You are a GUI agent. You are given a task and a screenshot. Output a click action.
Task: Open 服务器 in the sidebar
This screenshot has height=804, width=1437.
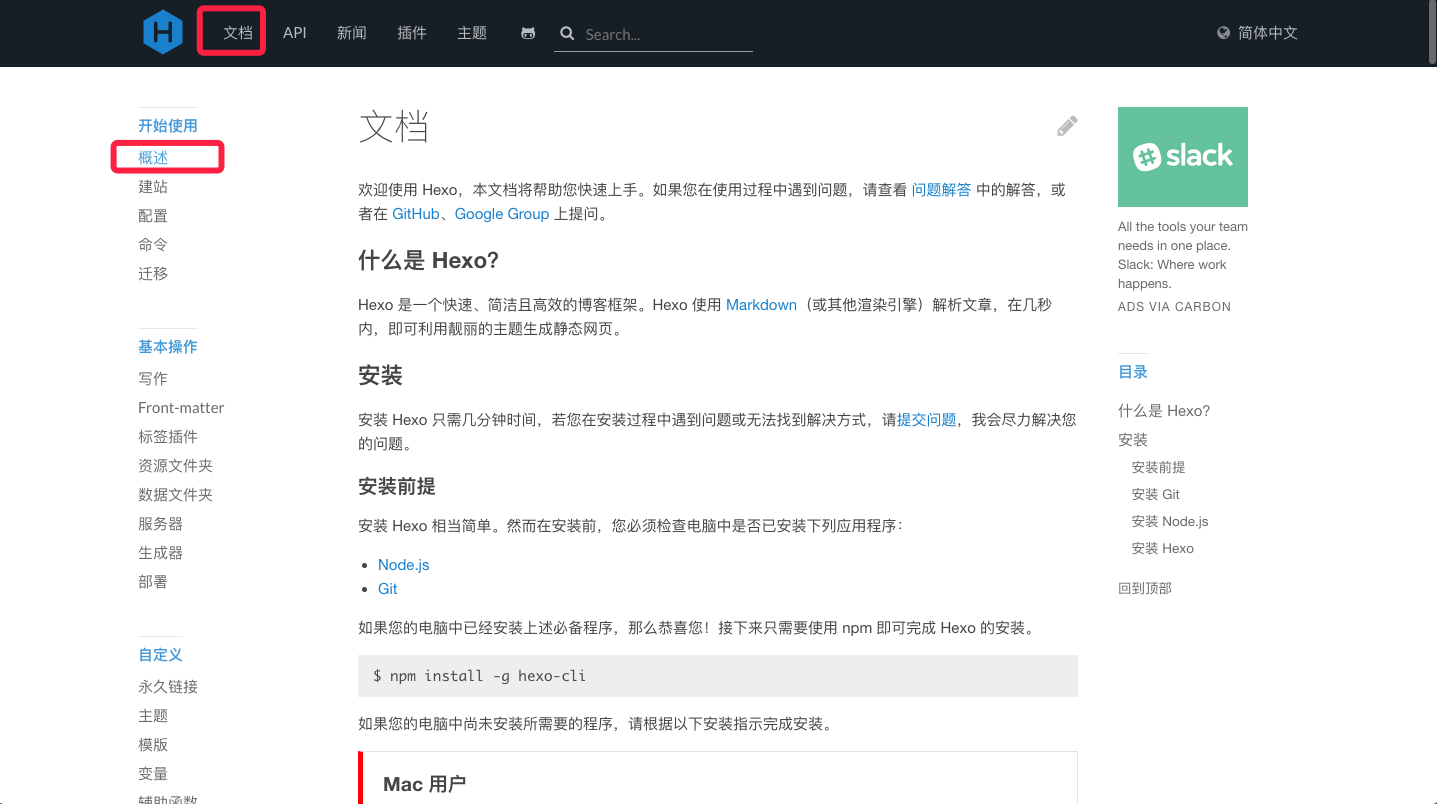click(x=160, y=523)
